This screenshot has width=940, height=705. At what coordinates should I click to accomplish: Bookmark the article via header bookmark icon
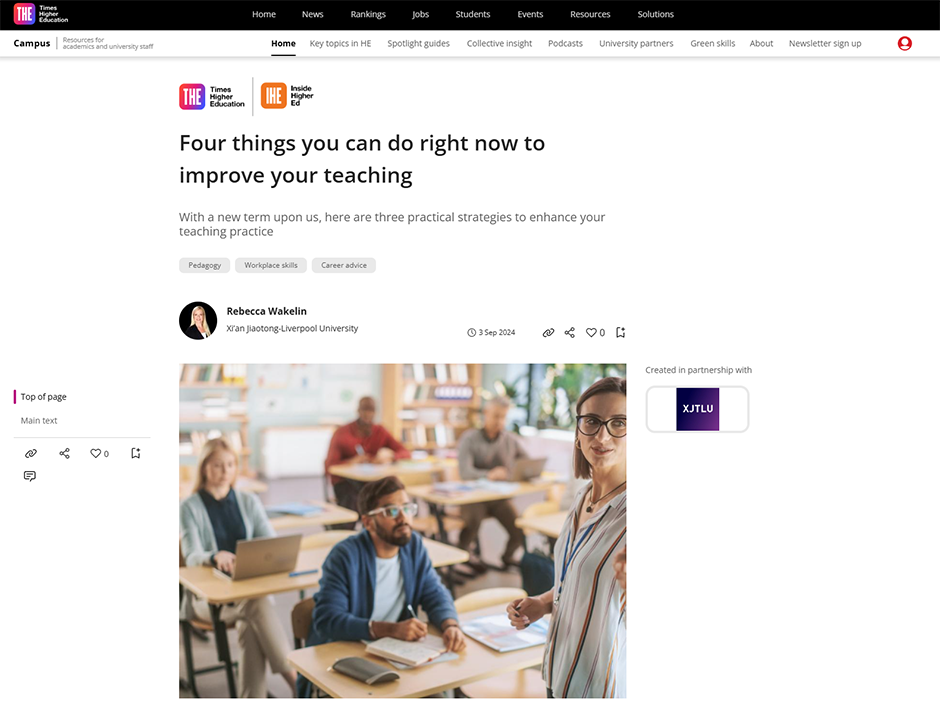pos(620,333)
